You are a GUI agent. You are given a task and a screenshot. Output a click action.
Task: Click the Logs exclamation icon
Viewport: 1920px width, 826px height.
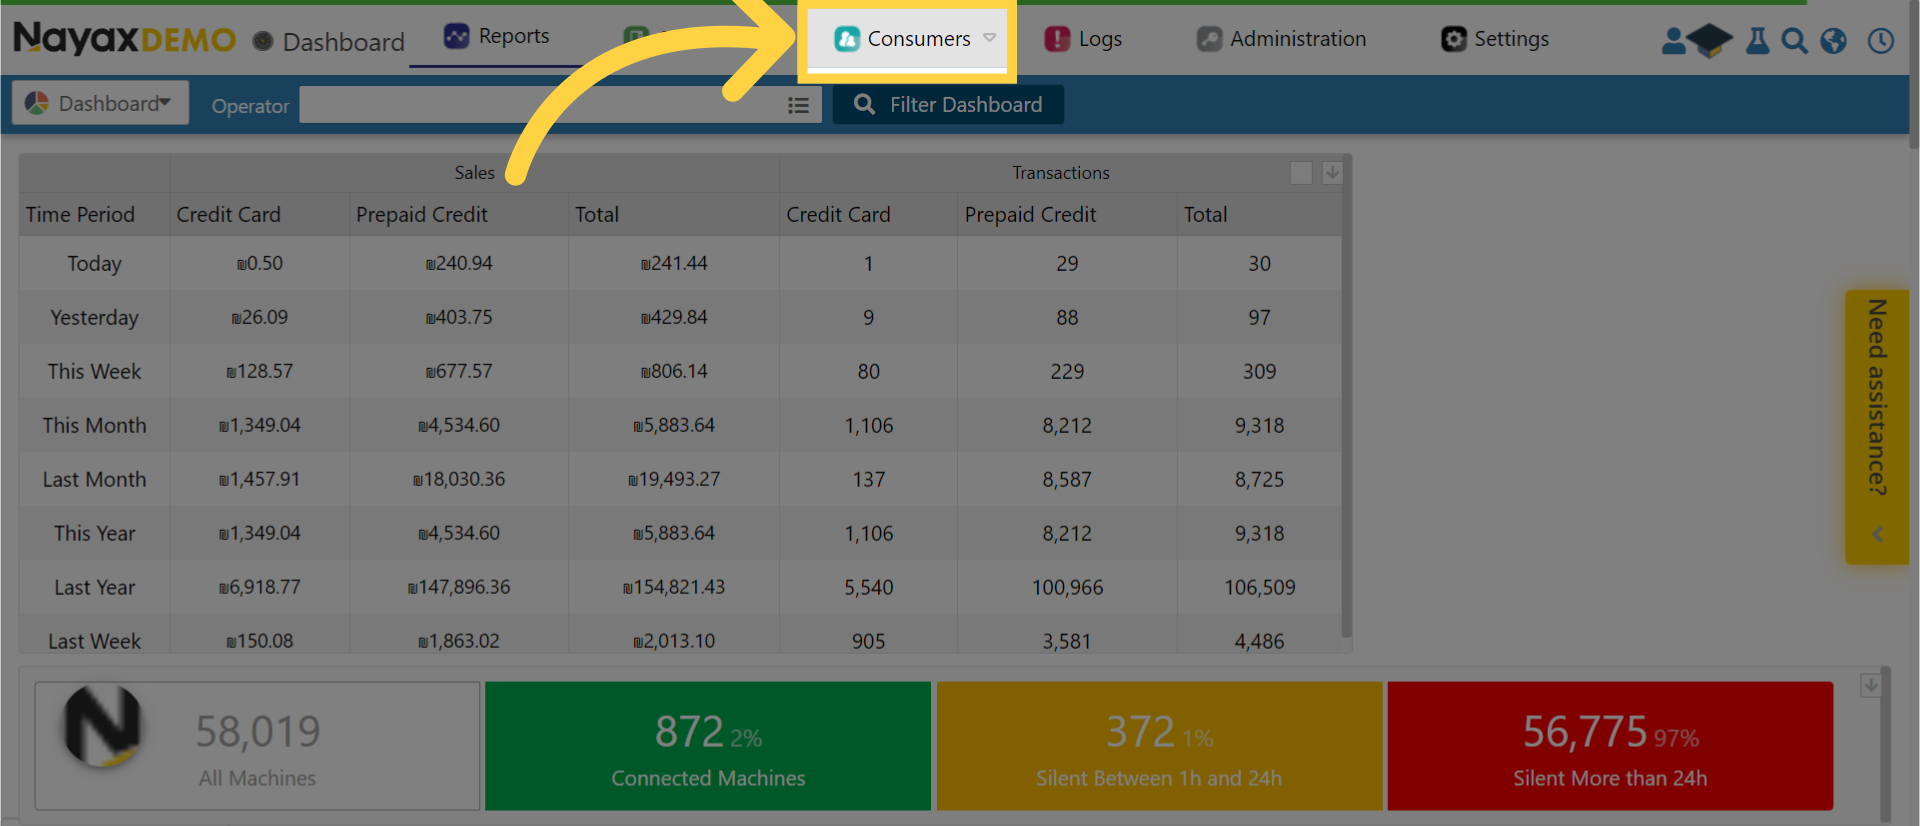1057,39
